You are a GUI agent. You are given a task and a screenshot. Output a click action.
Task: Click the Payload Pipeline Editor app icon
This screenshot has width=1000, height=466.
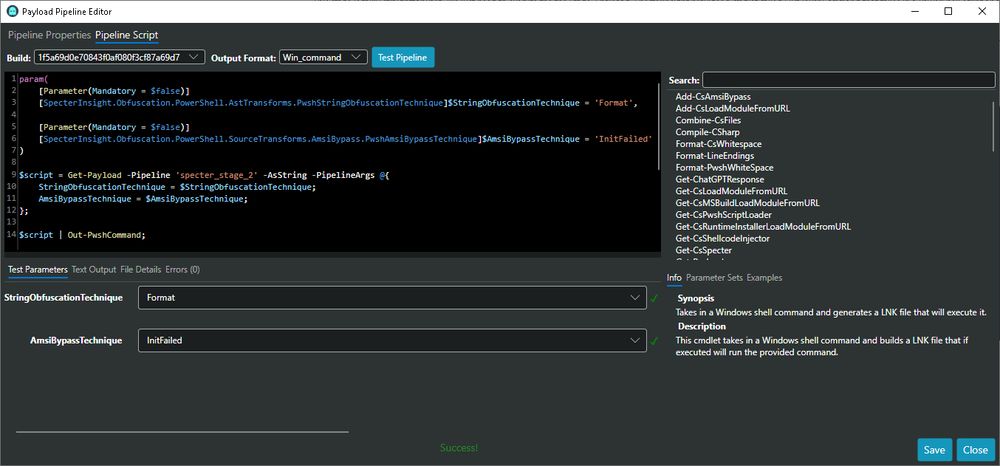12,11
